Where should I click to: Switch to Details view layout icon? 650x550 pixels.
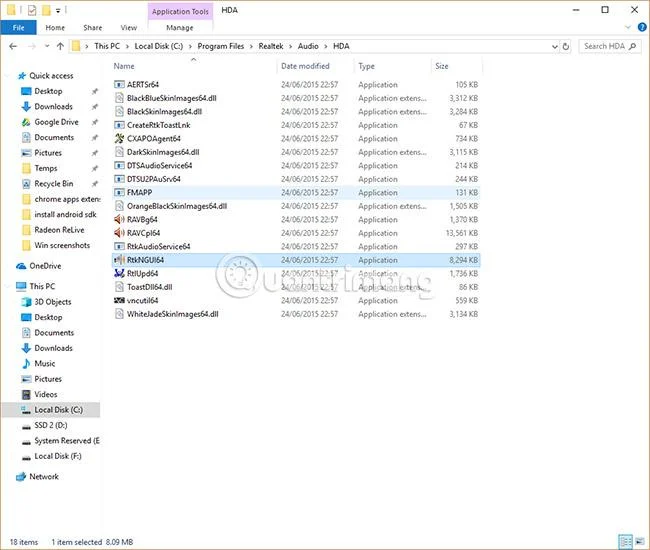(x=625, y=541)
